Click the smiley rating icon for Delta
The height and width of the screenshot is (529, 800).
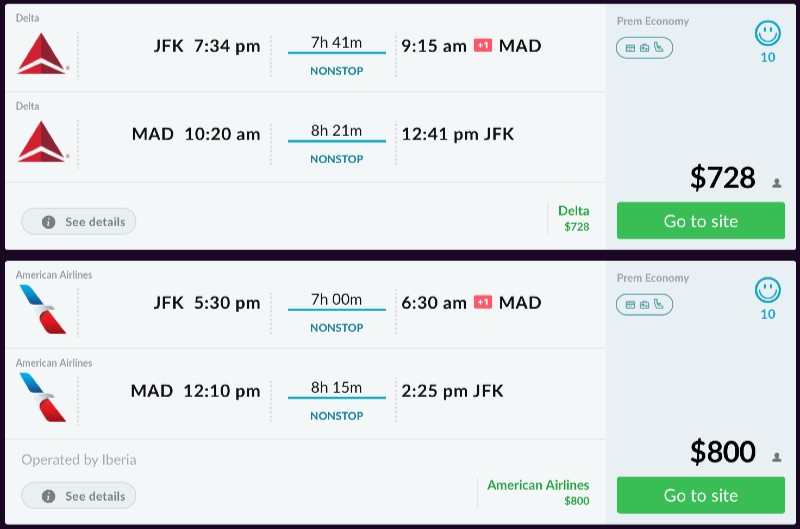tap(767, 35)
